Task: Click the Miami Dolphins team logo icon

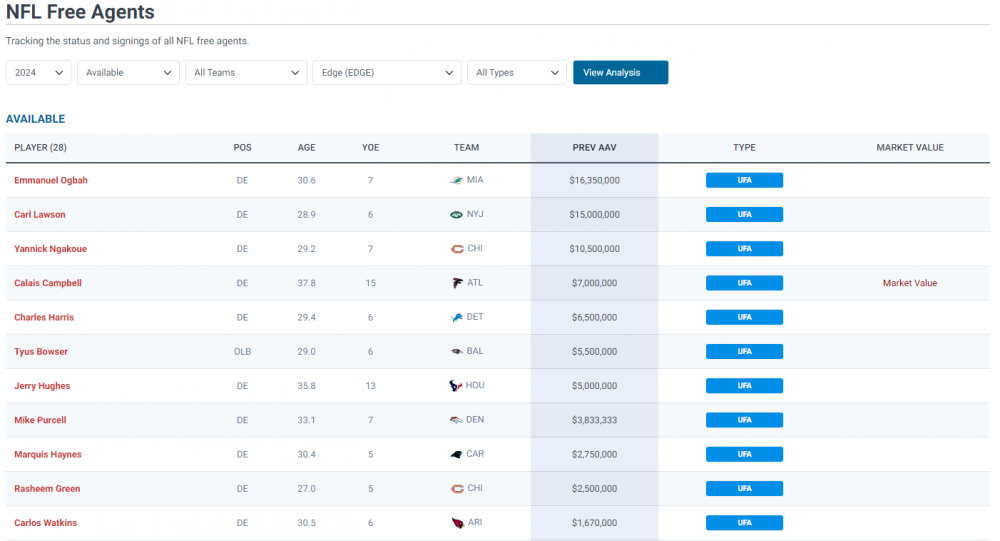Action: coord(457,181)
